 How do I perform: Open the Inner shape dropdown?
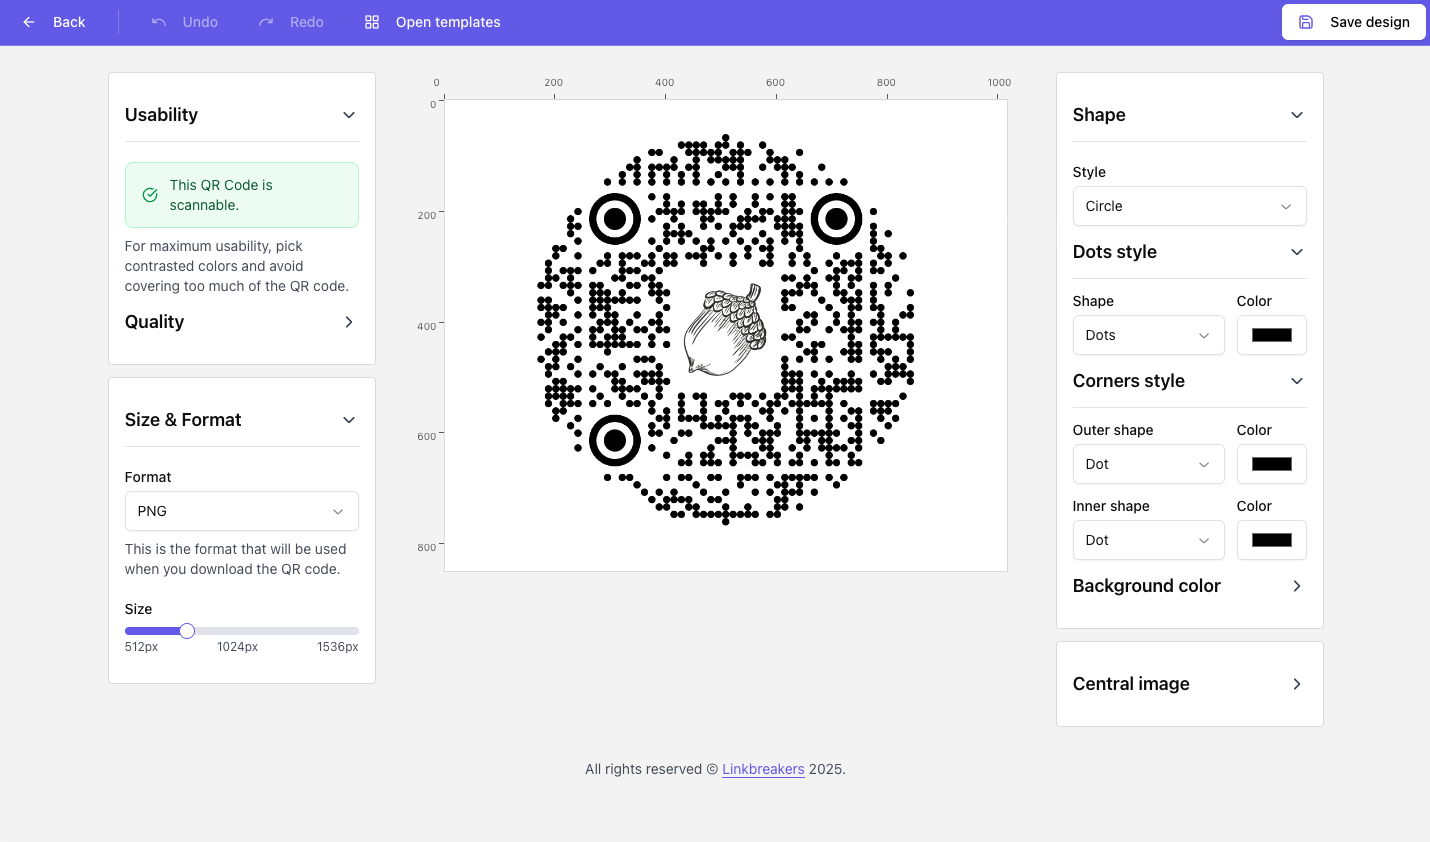[x=1148, y=540]
